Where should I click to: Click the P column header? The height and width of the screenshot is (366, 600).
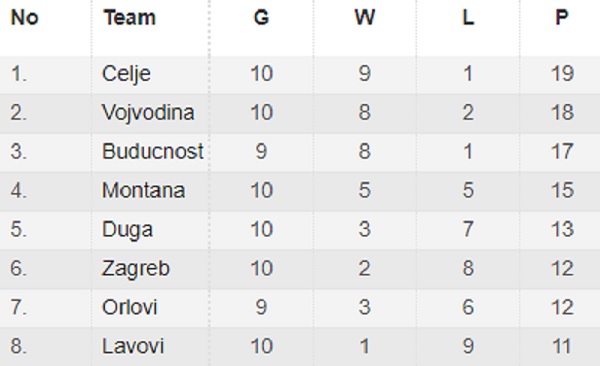coord(562,18)
